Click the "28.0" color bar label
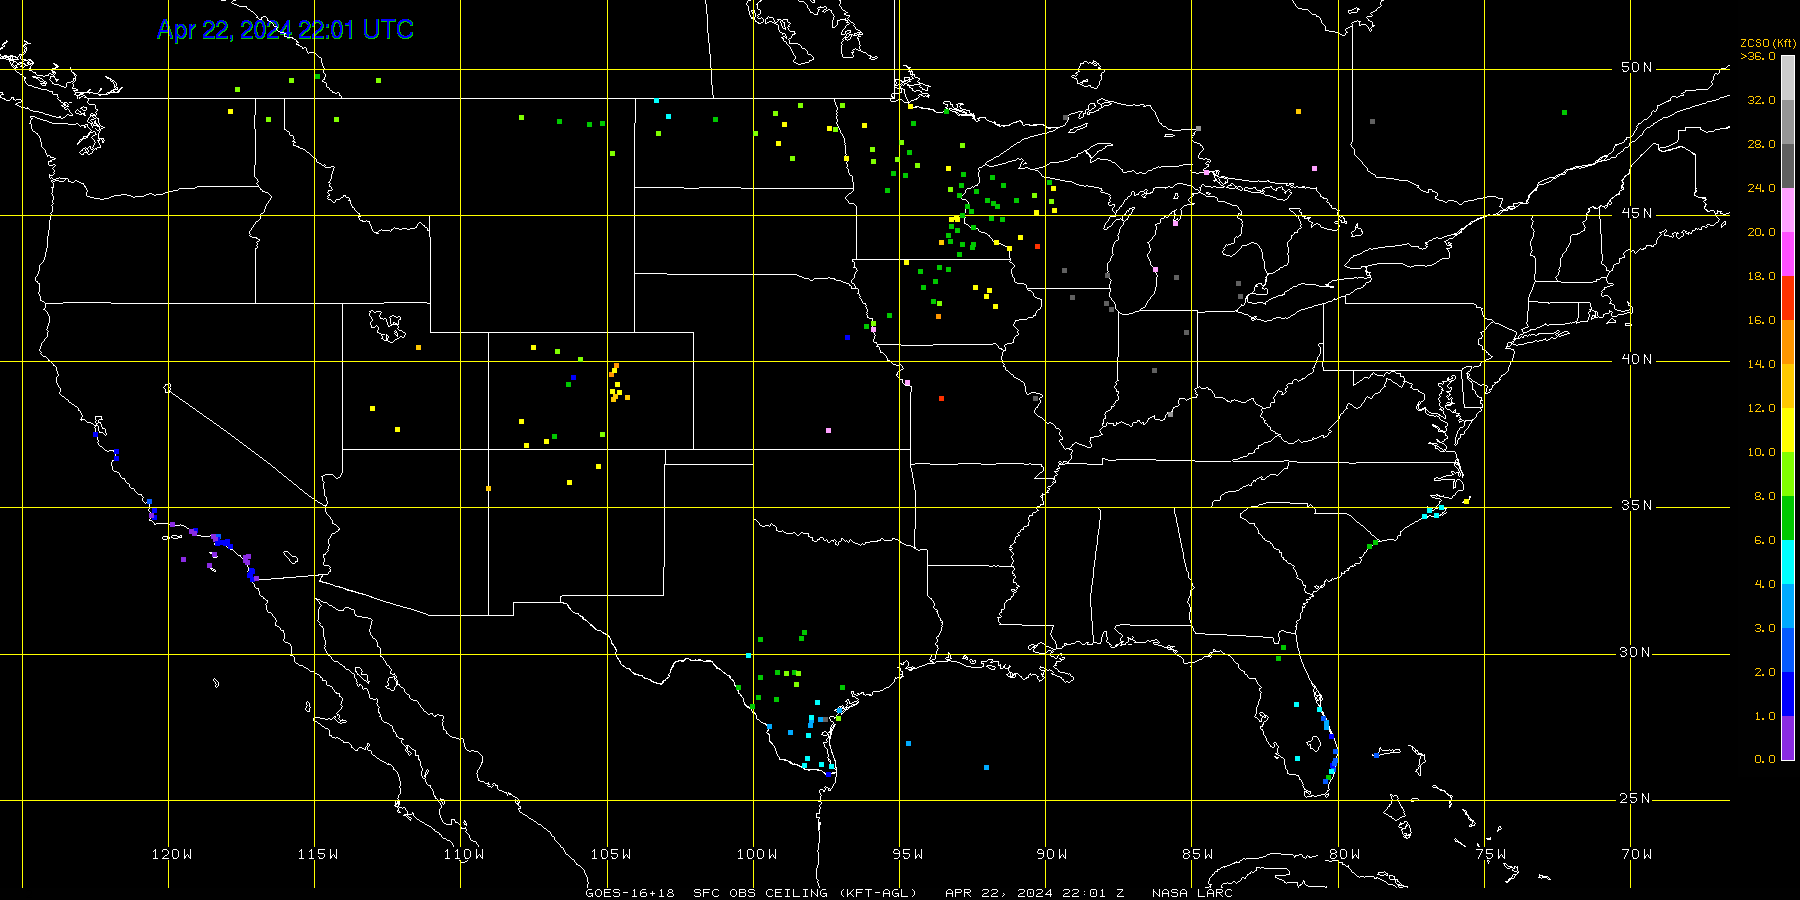Screen dimensions: 1800x900 (1762, 144)
